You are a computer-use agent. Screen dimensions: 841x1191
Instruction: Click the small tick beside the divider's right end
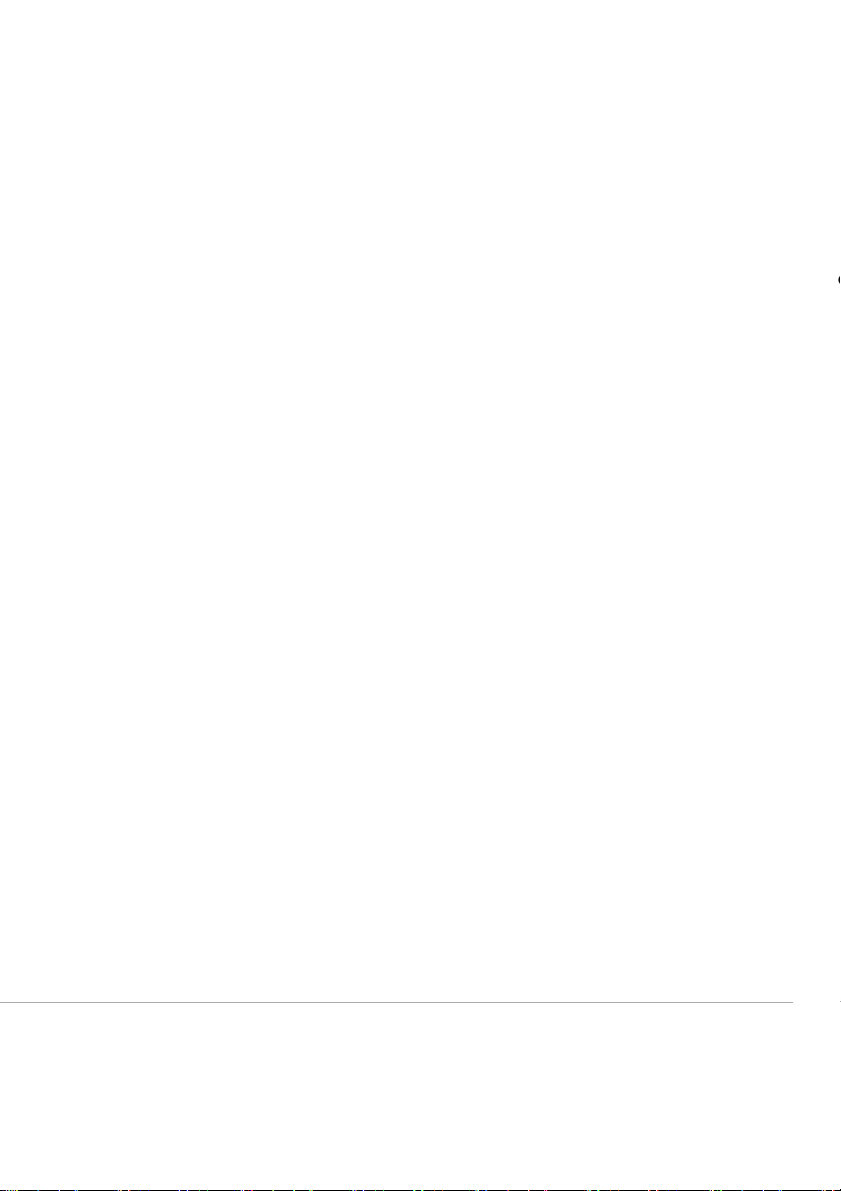tap(838, 1001)
